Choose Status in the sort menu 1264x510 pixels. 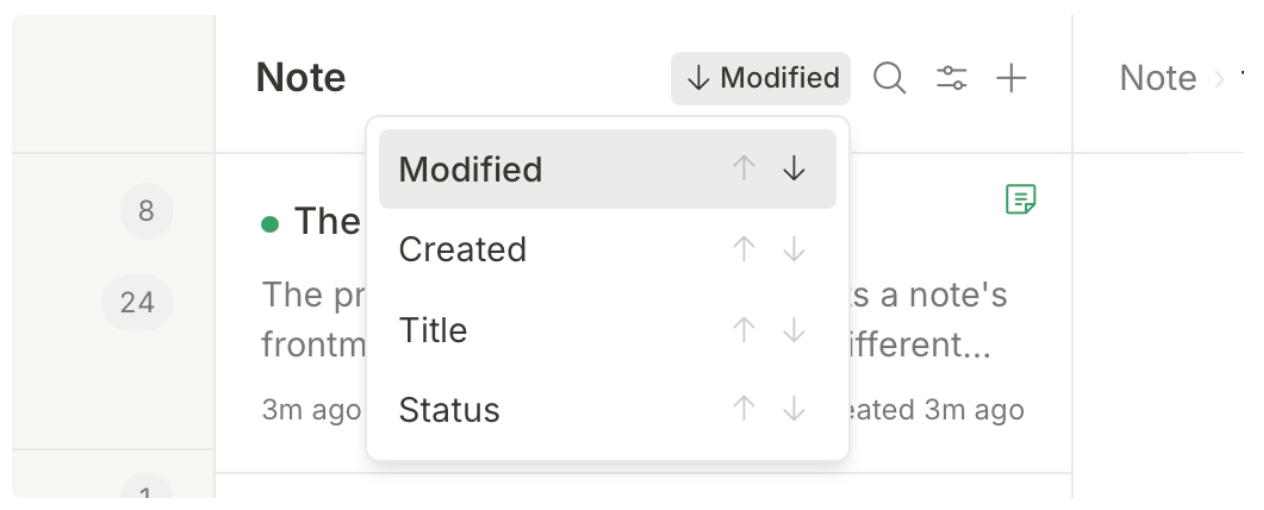[x=449, y=409]
